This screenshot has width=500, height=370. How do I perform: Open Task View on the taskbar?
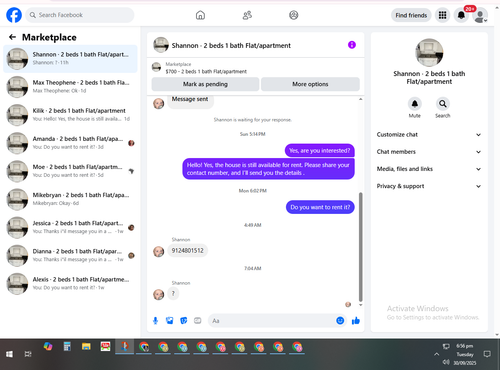tap(28, 354)
